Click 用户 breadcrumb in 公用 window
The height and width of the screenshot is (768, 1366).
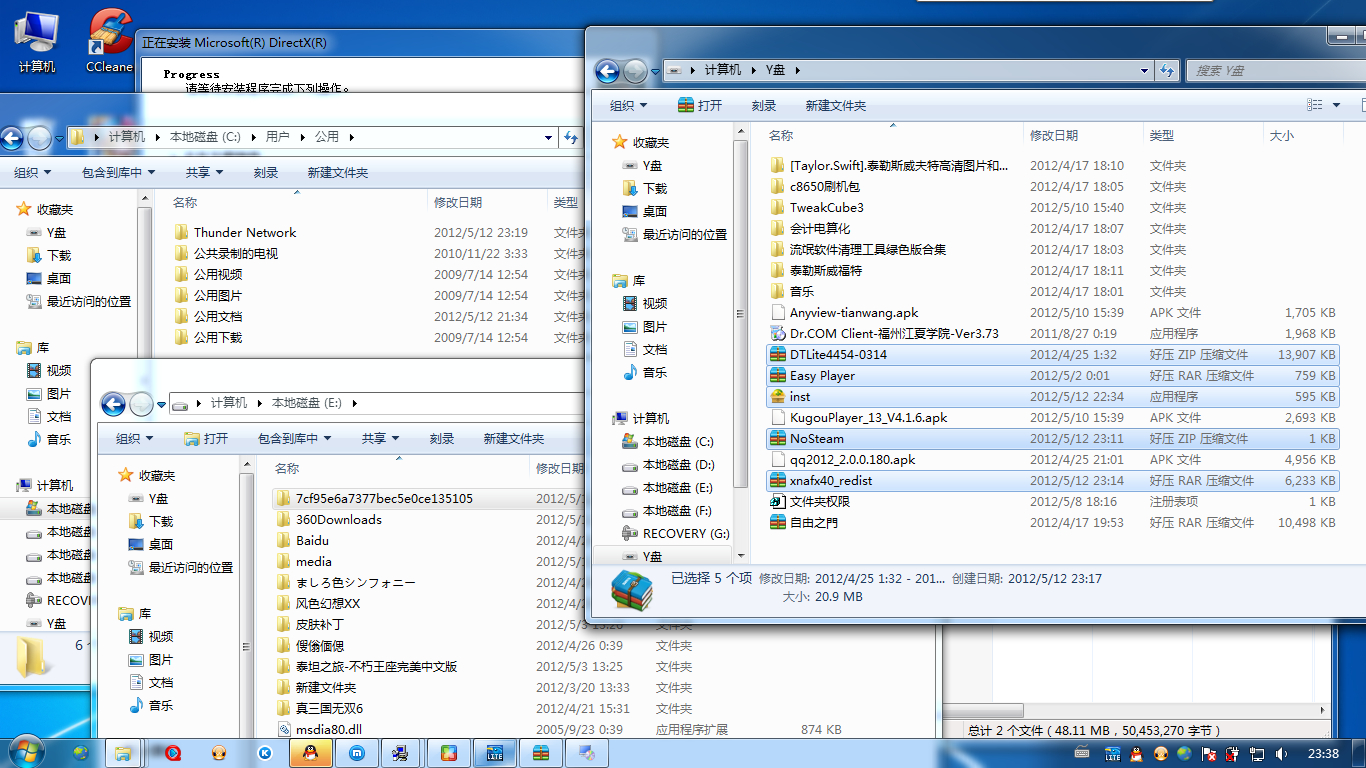[x=277, y=136]
